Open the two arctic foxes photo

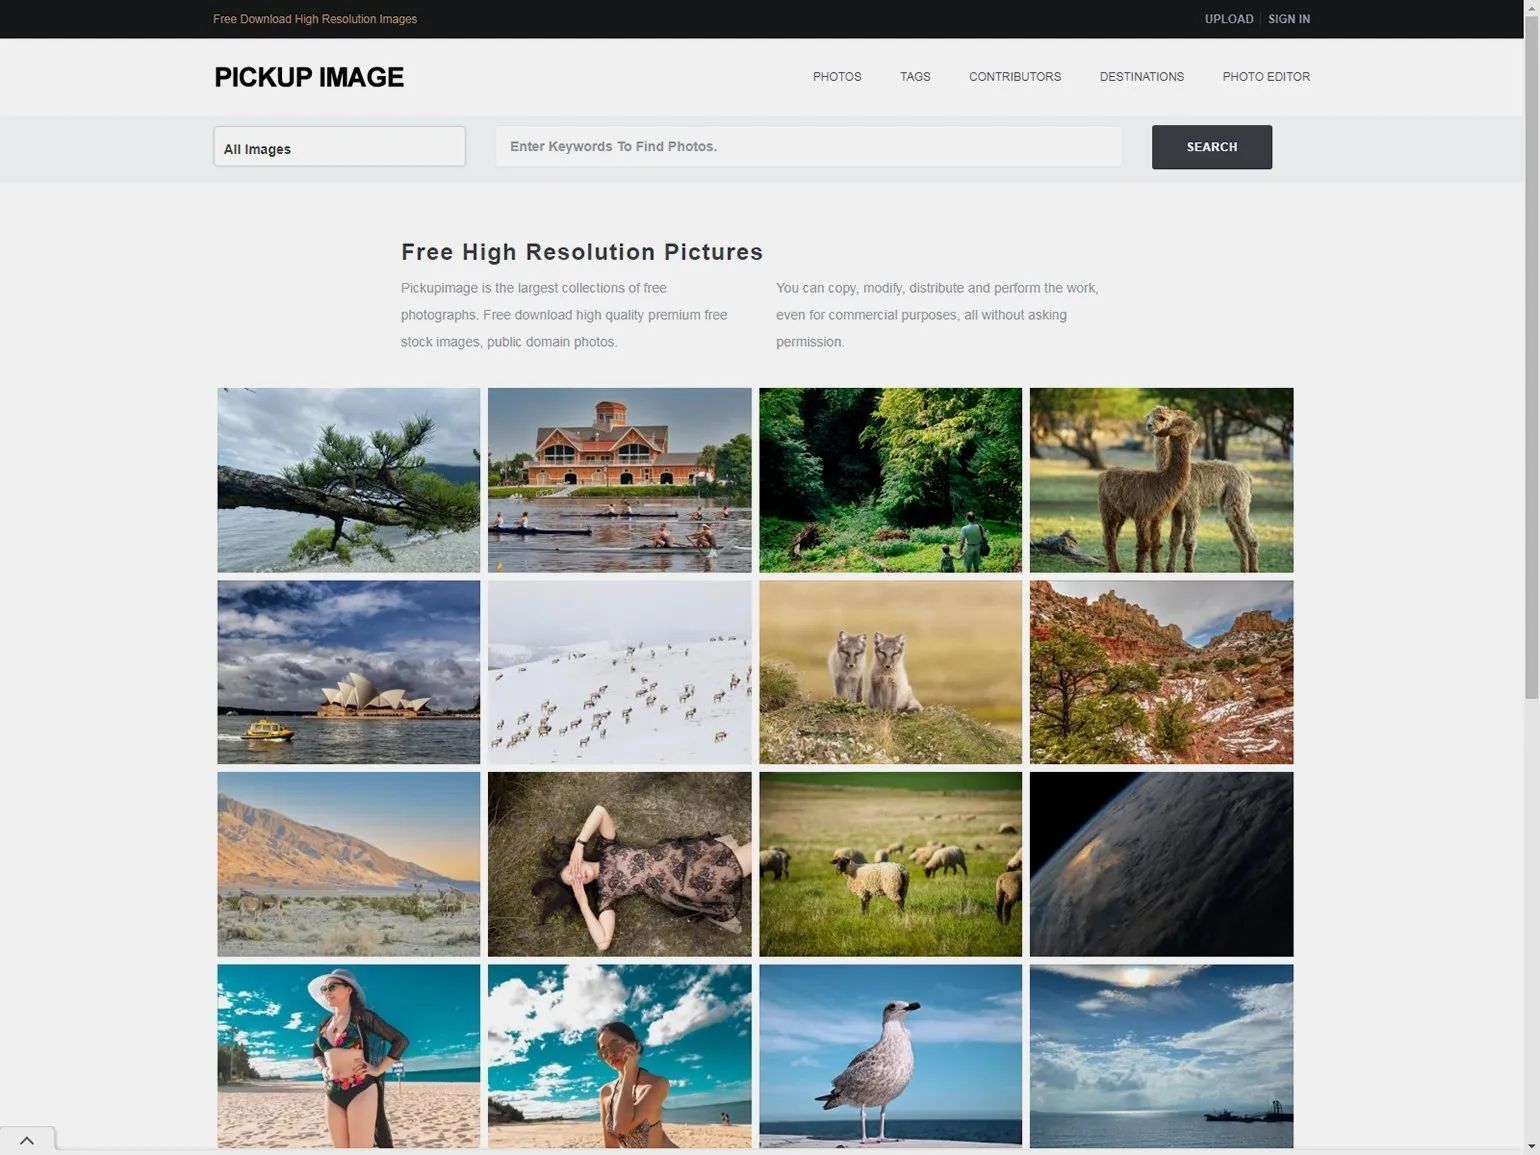click(890, 672)
